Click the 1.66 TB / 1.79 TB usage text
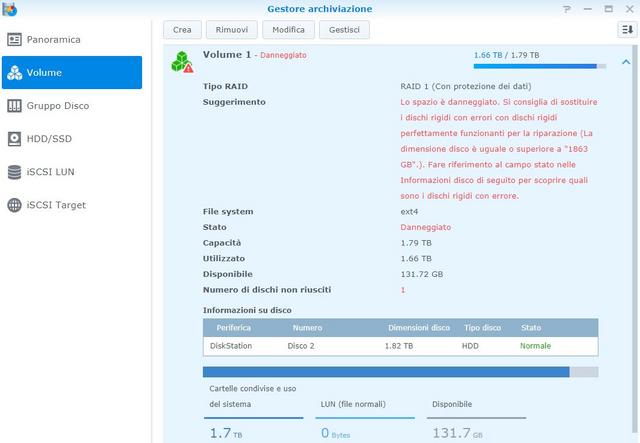The width and height of the screenshot is (640, 443). pos(506,55)
